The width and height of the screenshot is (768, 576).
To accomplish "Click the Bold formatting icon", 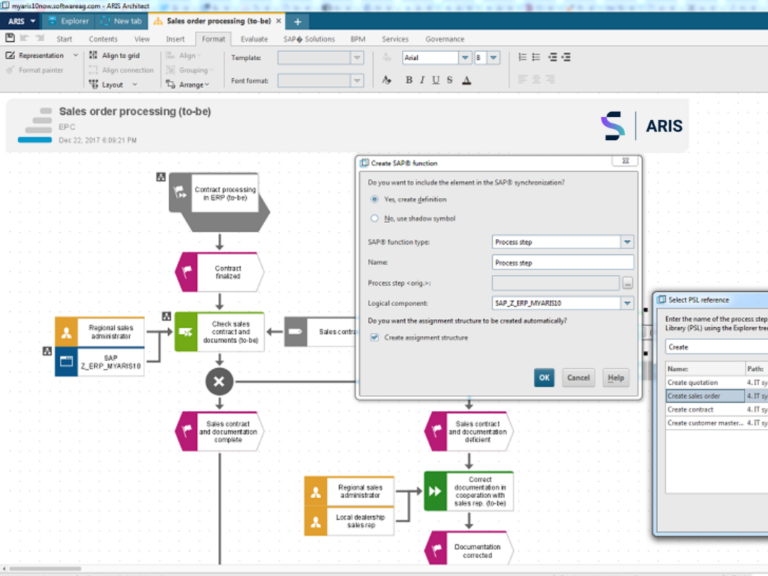I will click(409, 80).
